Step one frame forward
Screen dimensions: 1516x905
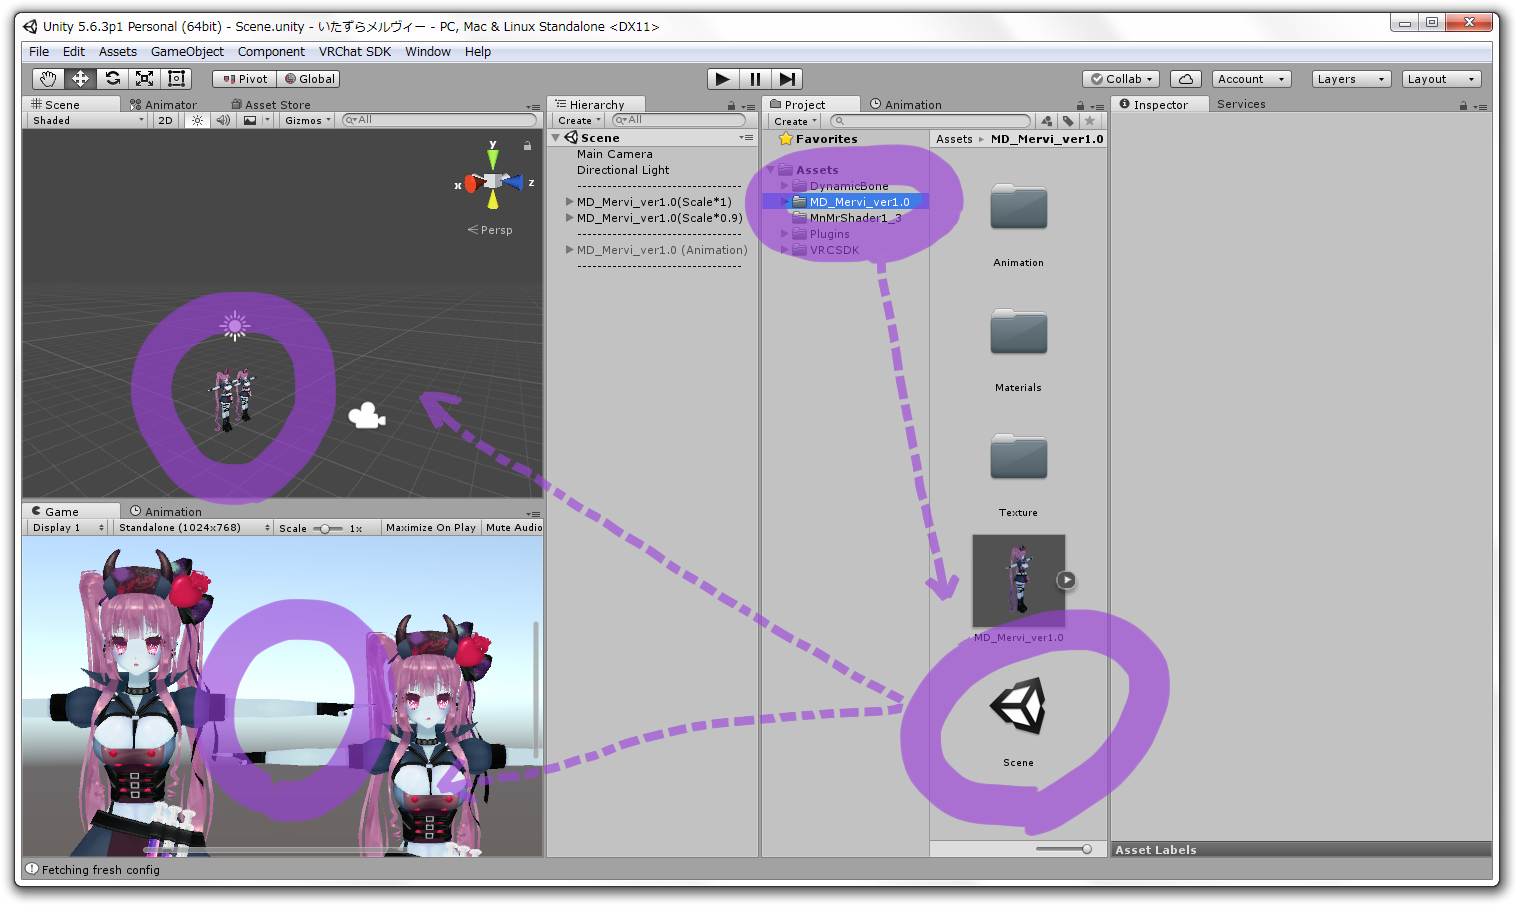click(x=787, y=79)
